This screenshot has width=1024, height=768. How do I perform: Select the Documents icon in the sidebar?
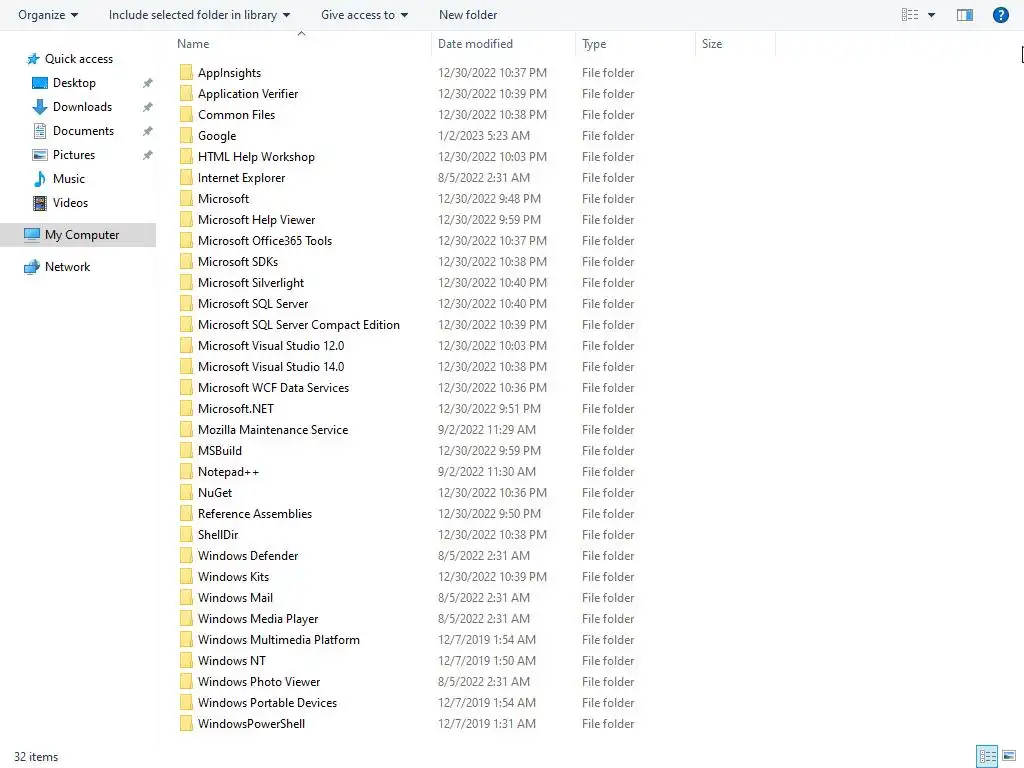pyautogui.click(x=40, y=131)
